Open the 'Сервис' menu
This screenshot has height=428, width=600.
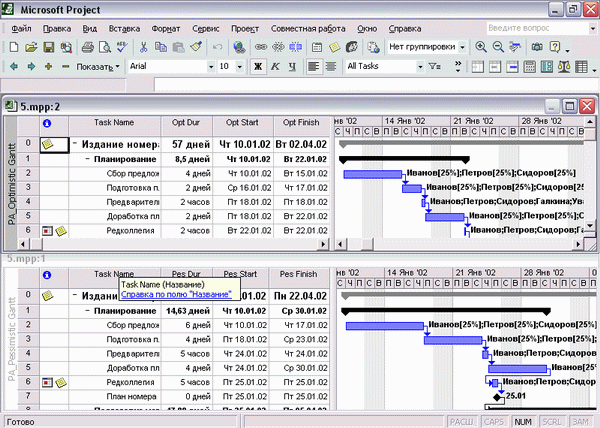pos(206,29)
